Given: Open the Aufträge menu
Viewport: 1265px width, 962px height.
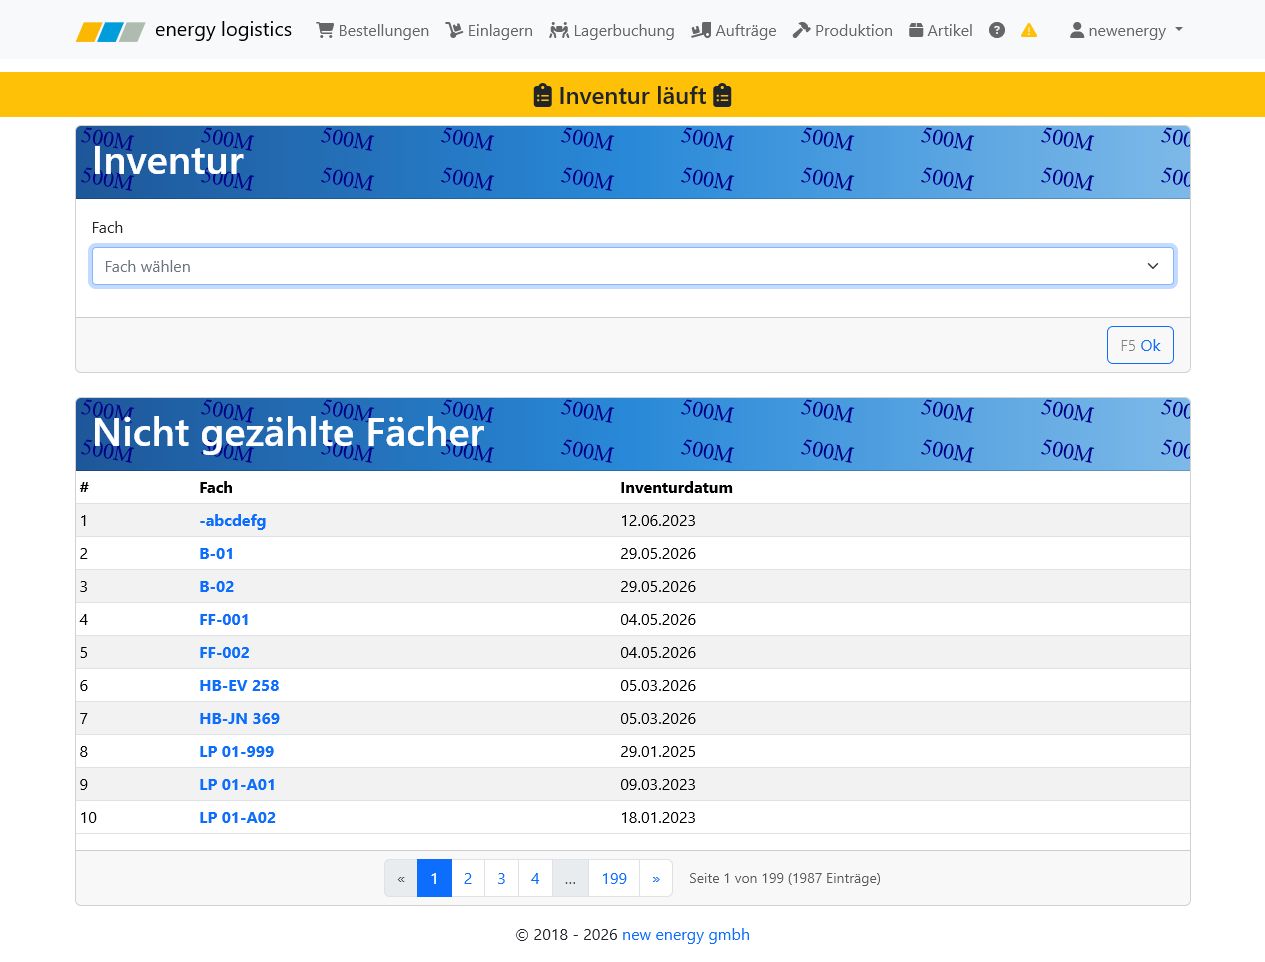Looking at the screenshot, I should click(x=734, y=30).
